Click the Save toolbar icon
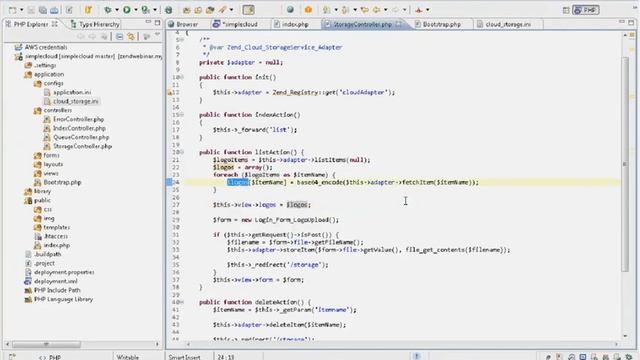The width and height of the screenshot is (640, 360). [x=31, y=10]
